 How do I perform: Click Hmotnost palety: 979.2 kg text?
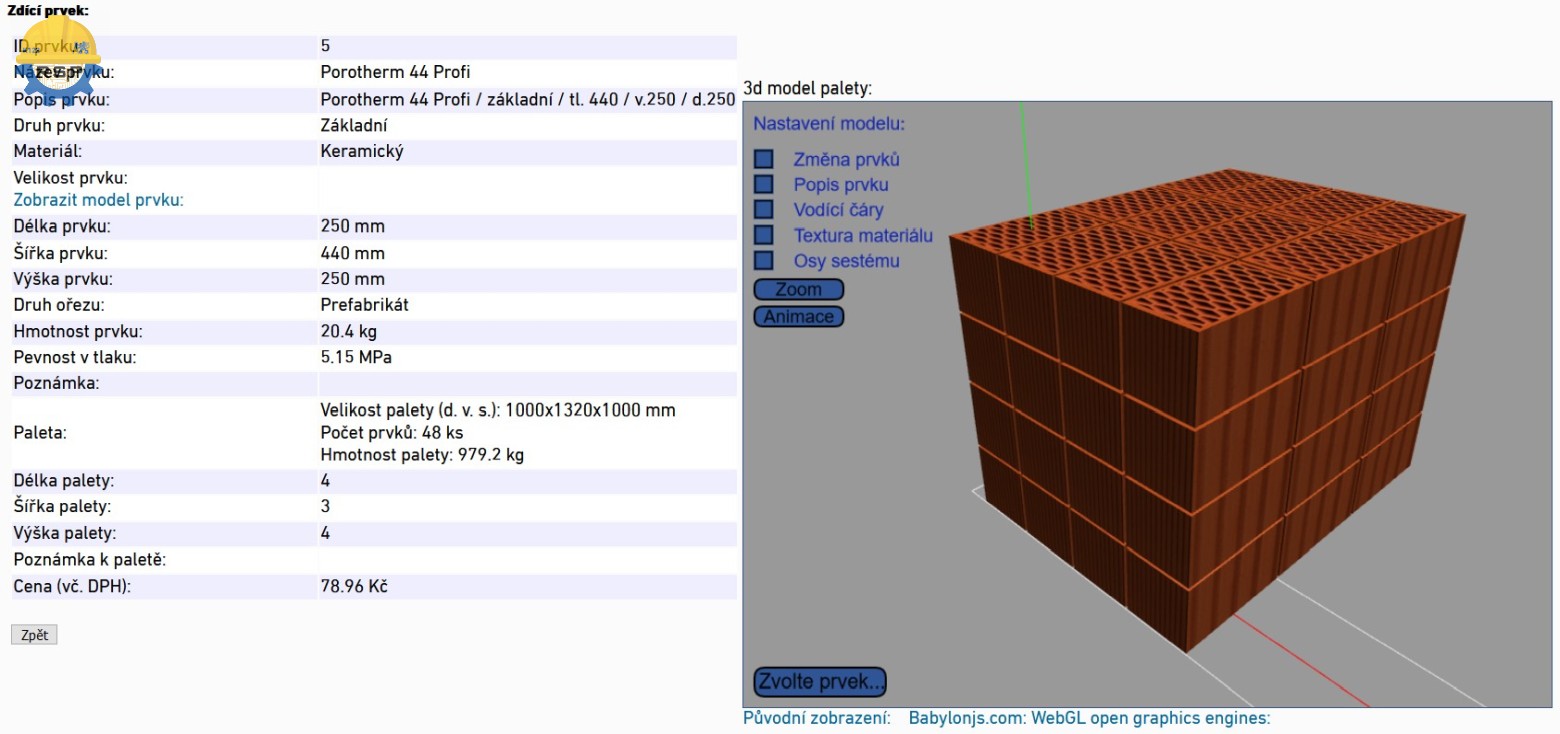pos(422,455)
